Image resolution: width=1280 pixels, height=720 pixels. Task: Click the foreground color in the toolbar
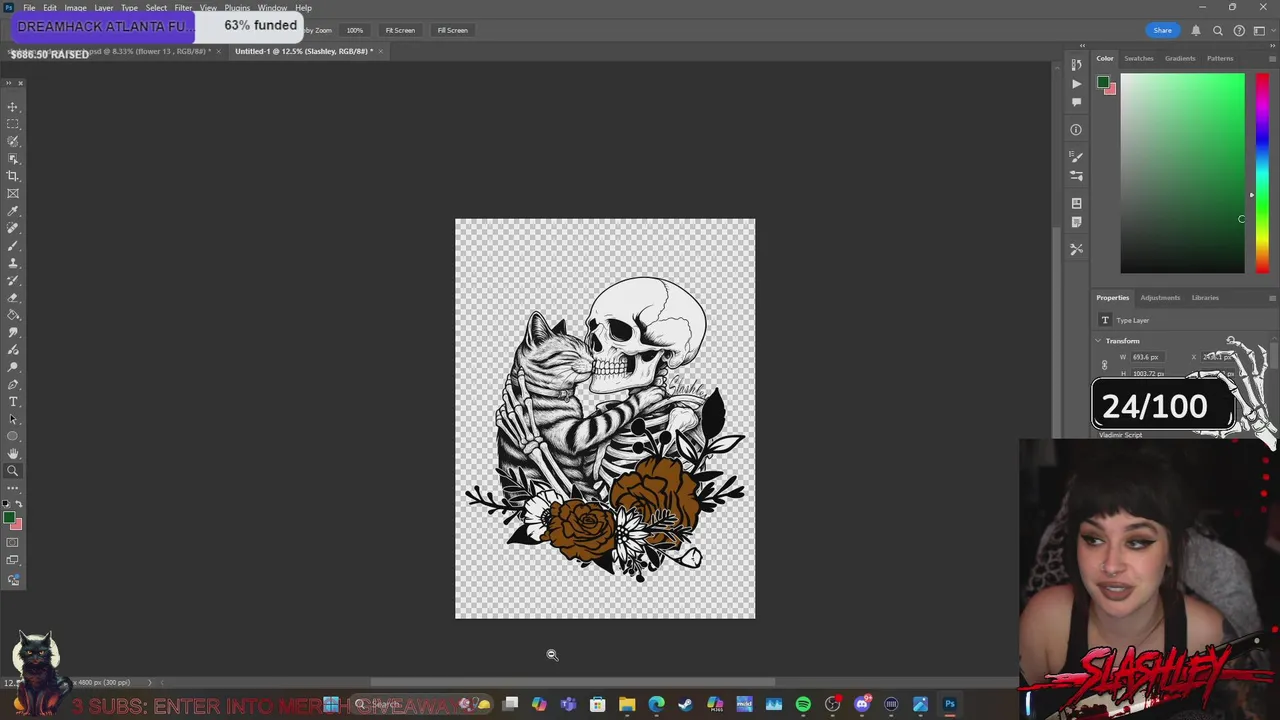point(8,517)
